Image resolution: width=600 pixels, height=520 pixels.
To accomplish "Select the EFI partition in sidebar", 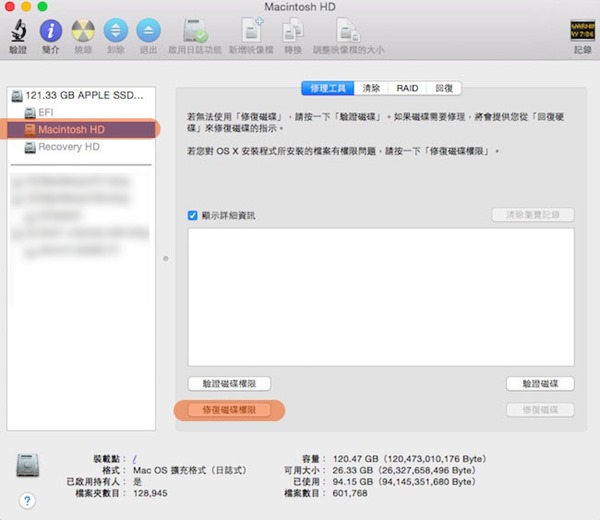I will pyautogui.click(x=81, y=112).
